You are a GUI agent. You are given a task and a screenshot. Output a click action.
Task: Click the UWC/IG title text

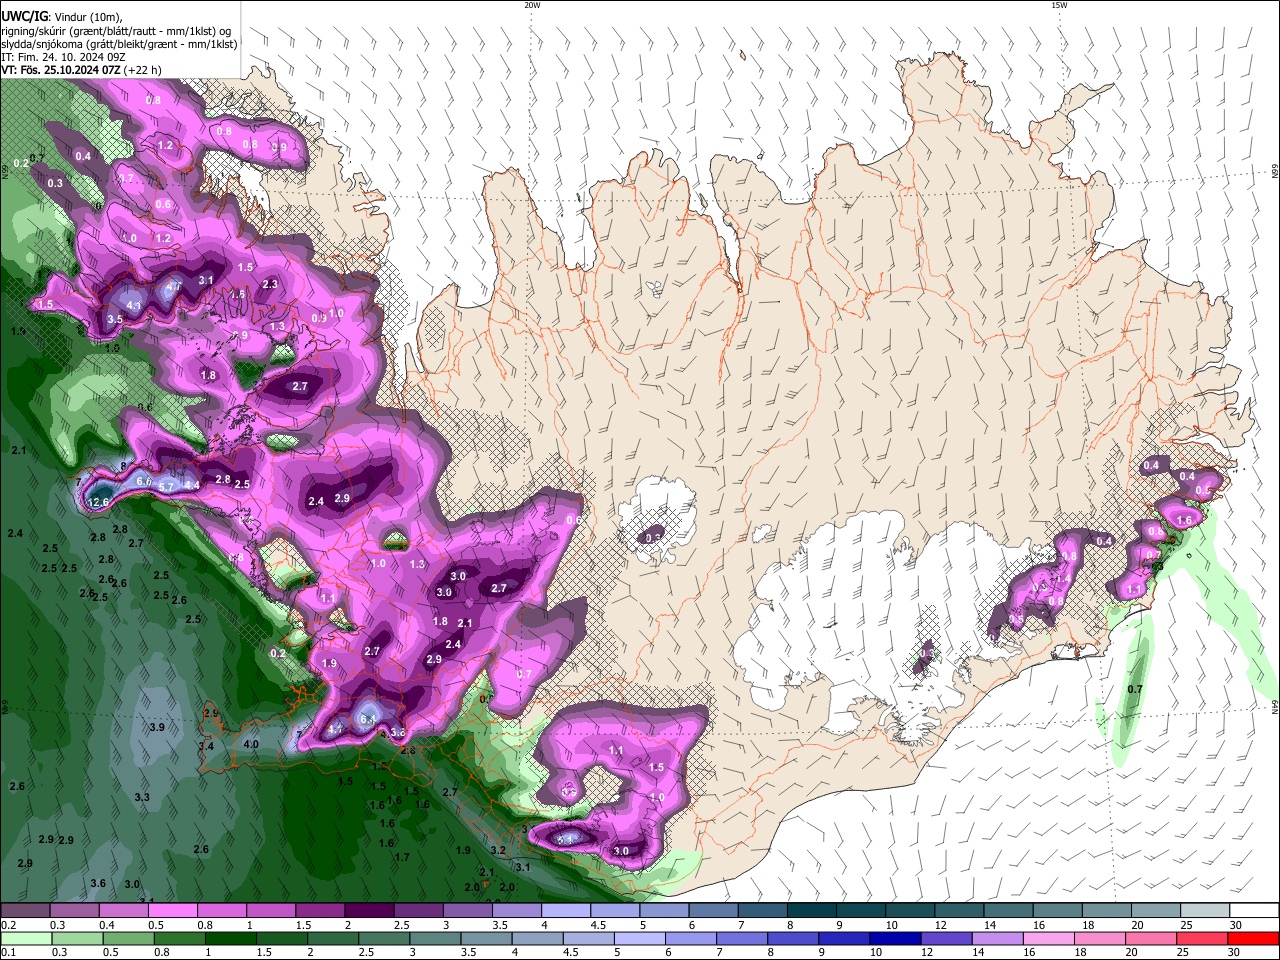click(x=23, y=17)
